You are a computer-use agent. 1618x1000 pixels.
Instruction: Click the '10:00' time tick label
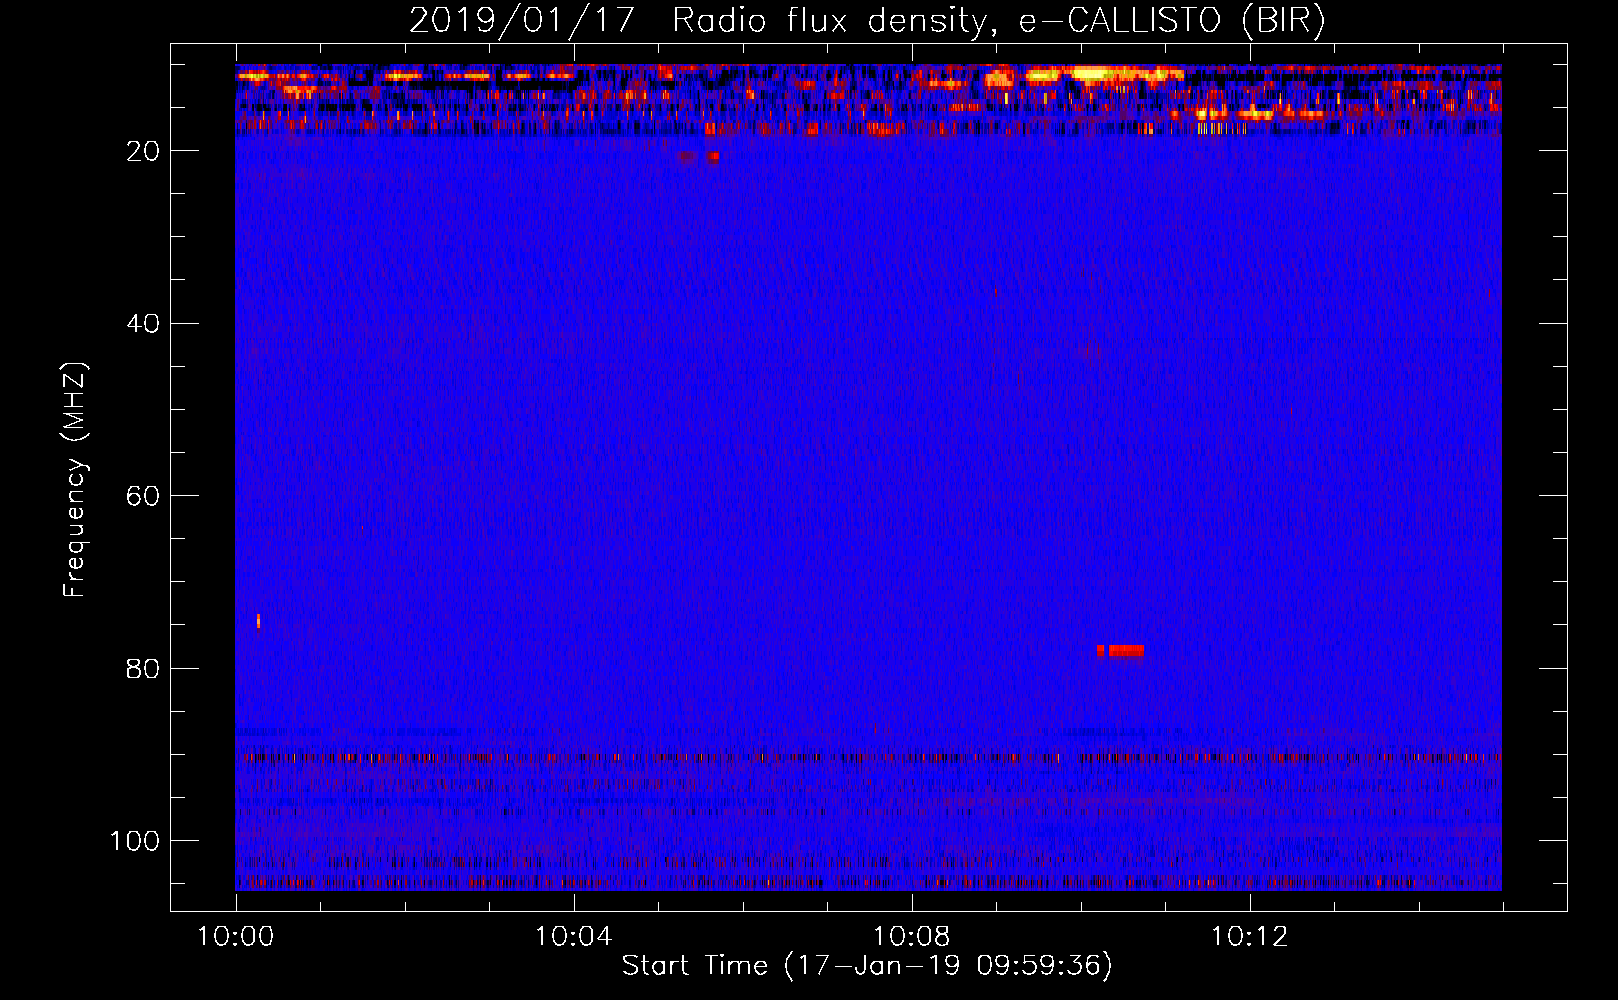pos(236,937)
